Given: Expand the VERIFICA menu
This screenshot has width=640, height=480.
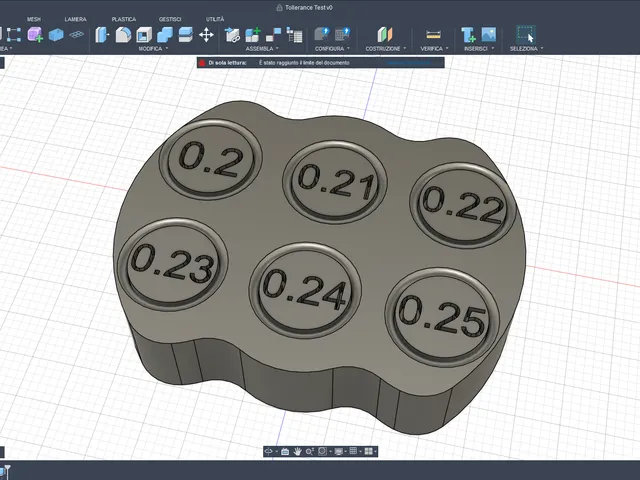Looking at the screenshot, I should pyautogui.click(x=434, y=49).
